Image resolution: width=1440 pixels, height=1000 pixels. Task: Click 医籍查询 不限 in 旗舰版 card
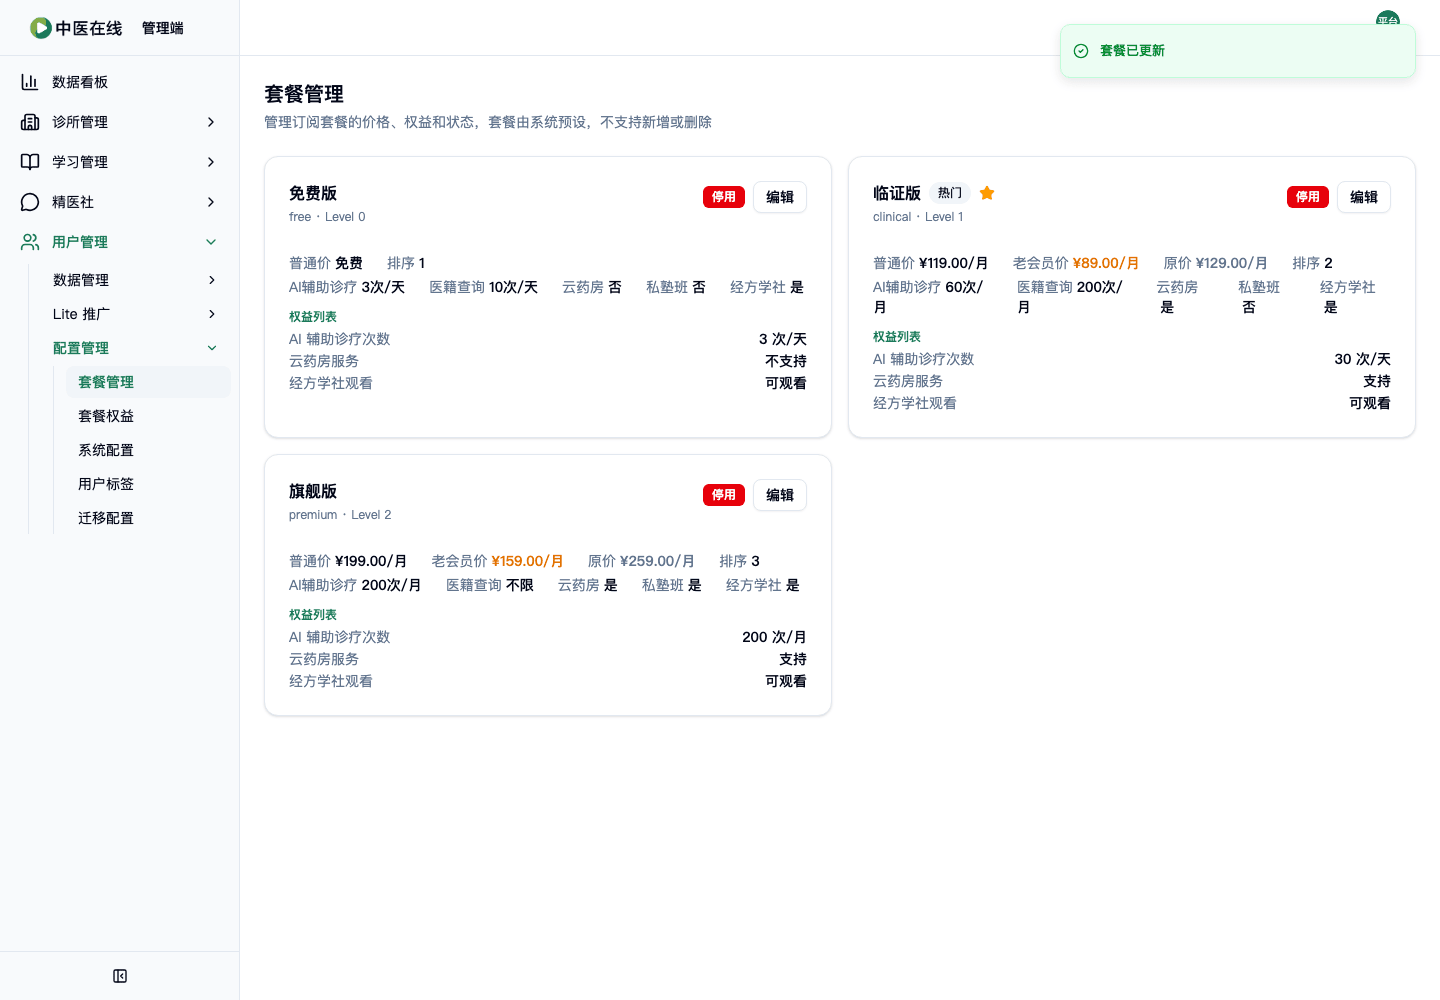pos(490,585)
